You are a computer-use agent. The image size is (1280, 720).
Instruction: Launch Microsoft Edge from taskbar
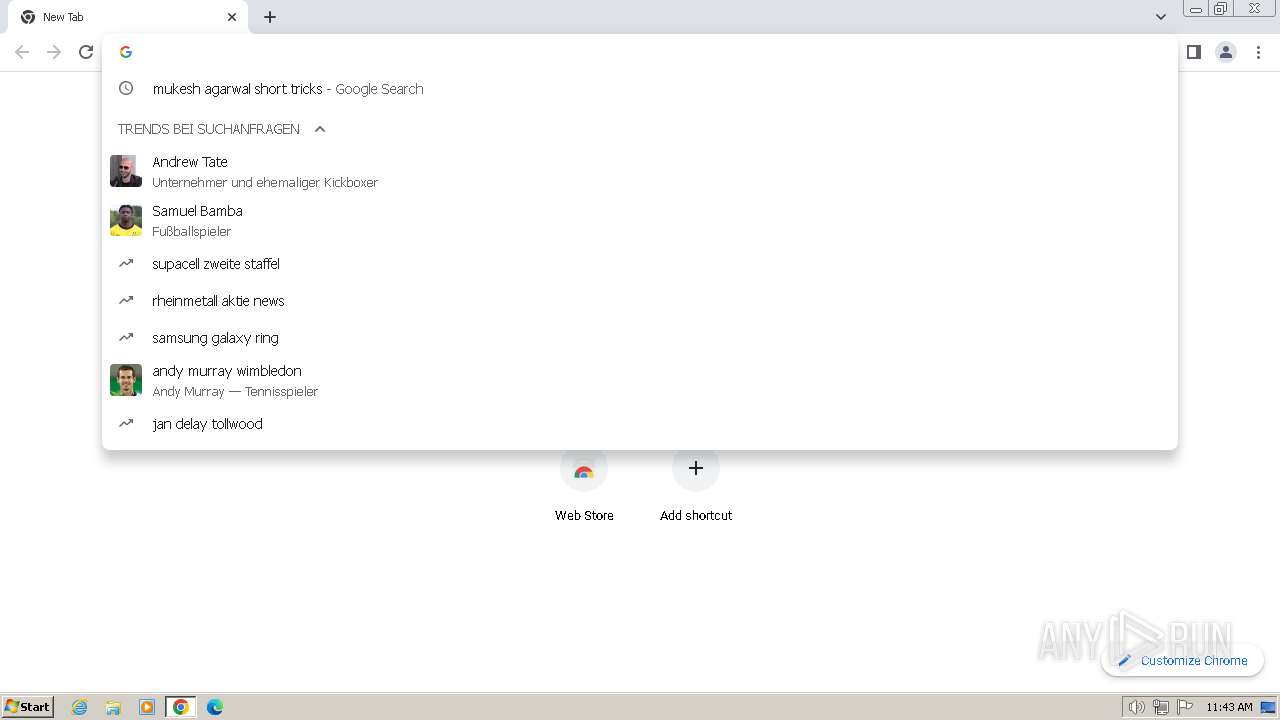click(x=215, y=707)
